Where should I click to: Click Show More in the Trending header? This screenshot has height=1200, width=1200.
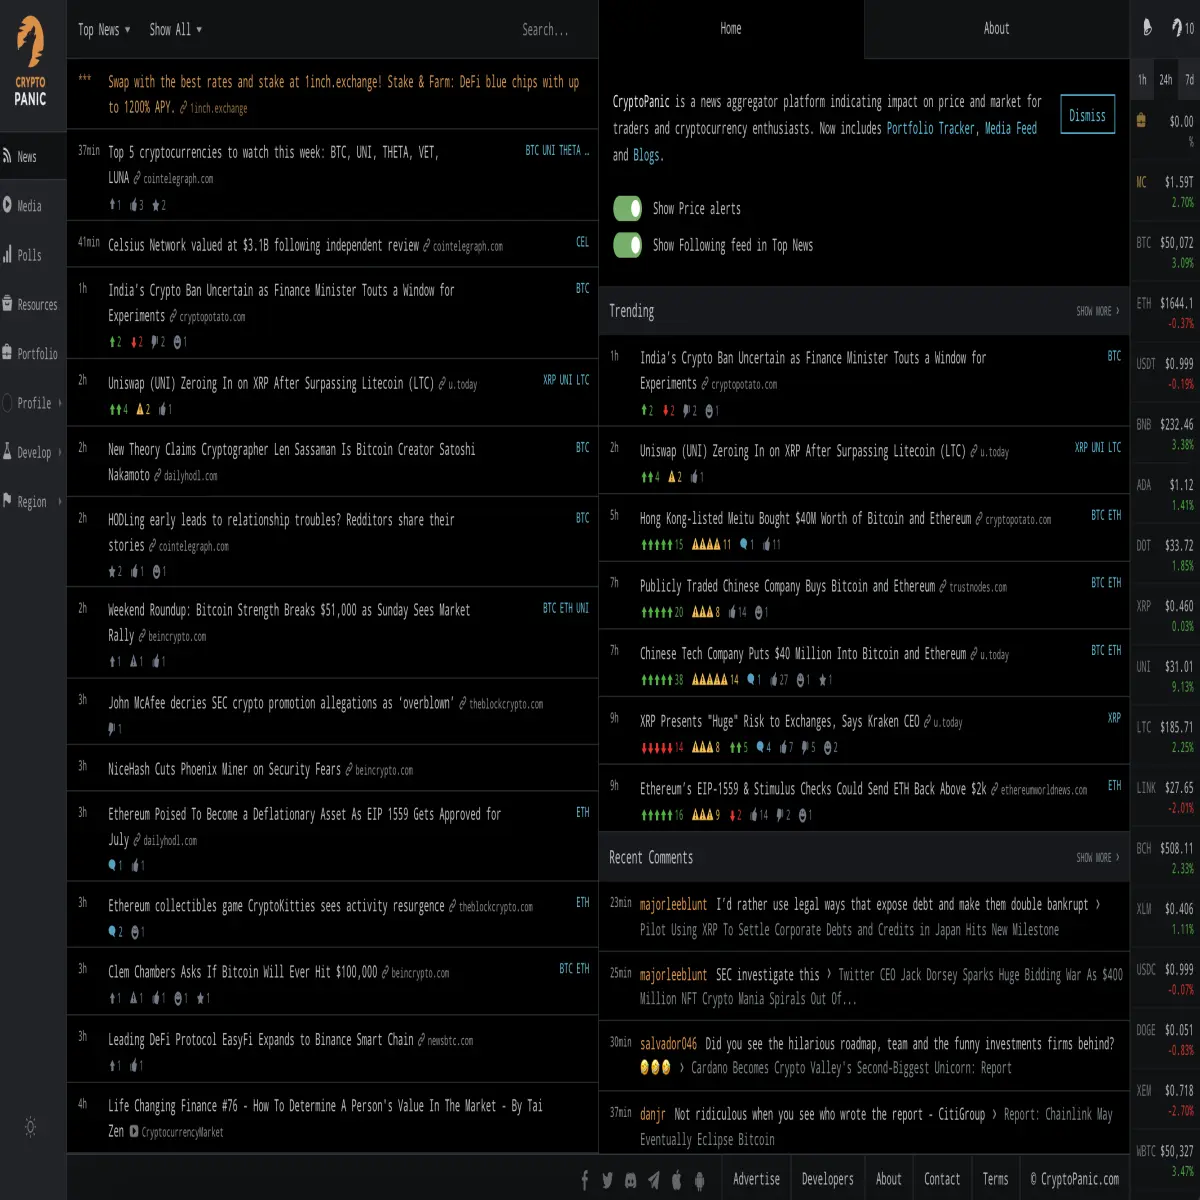(x=1097, y=311)
